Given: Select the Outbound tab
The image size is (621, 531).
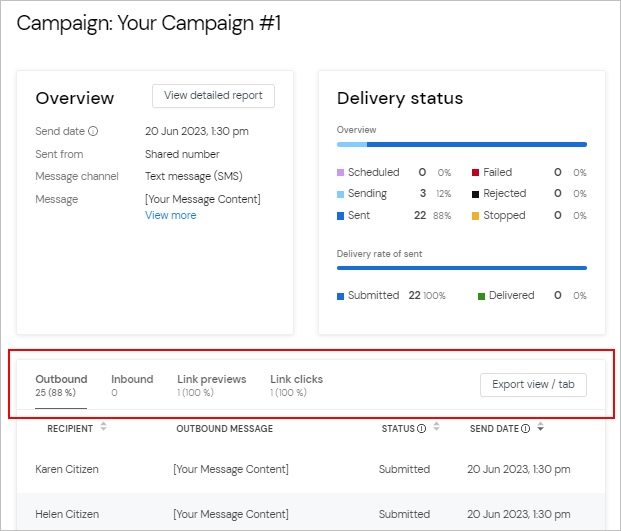Looking at the screenshot, I should 61,385.
